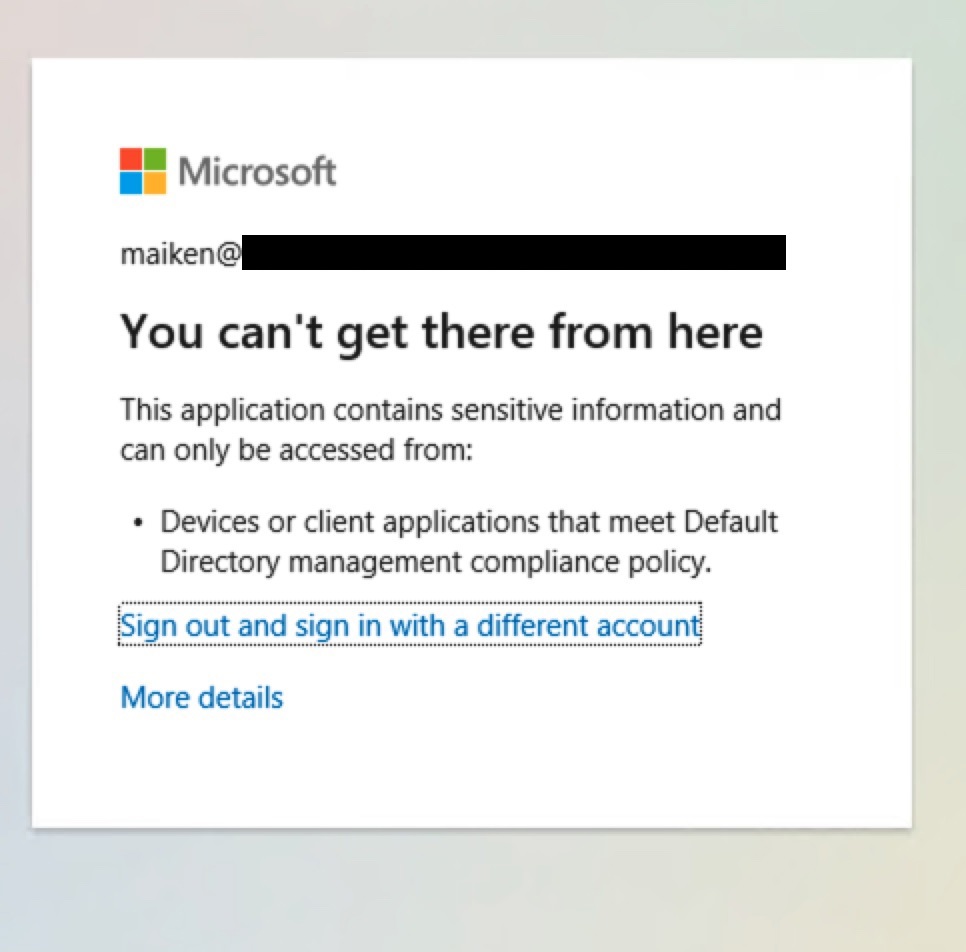The image size is (966, 952).
Task: Click the red square in Microsoft logo
Action: (131, 159)
